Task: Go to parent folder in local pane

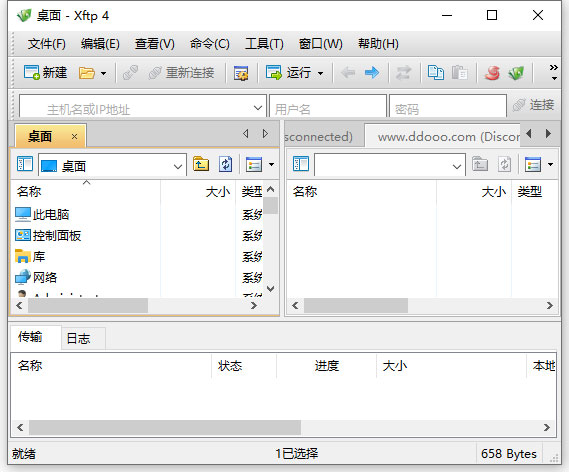Action: coord(201,164)
